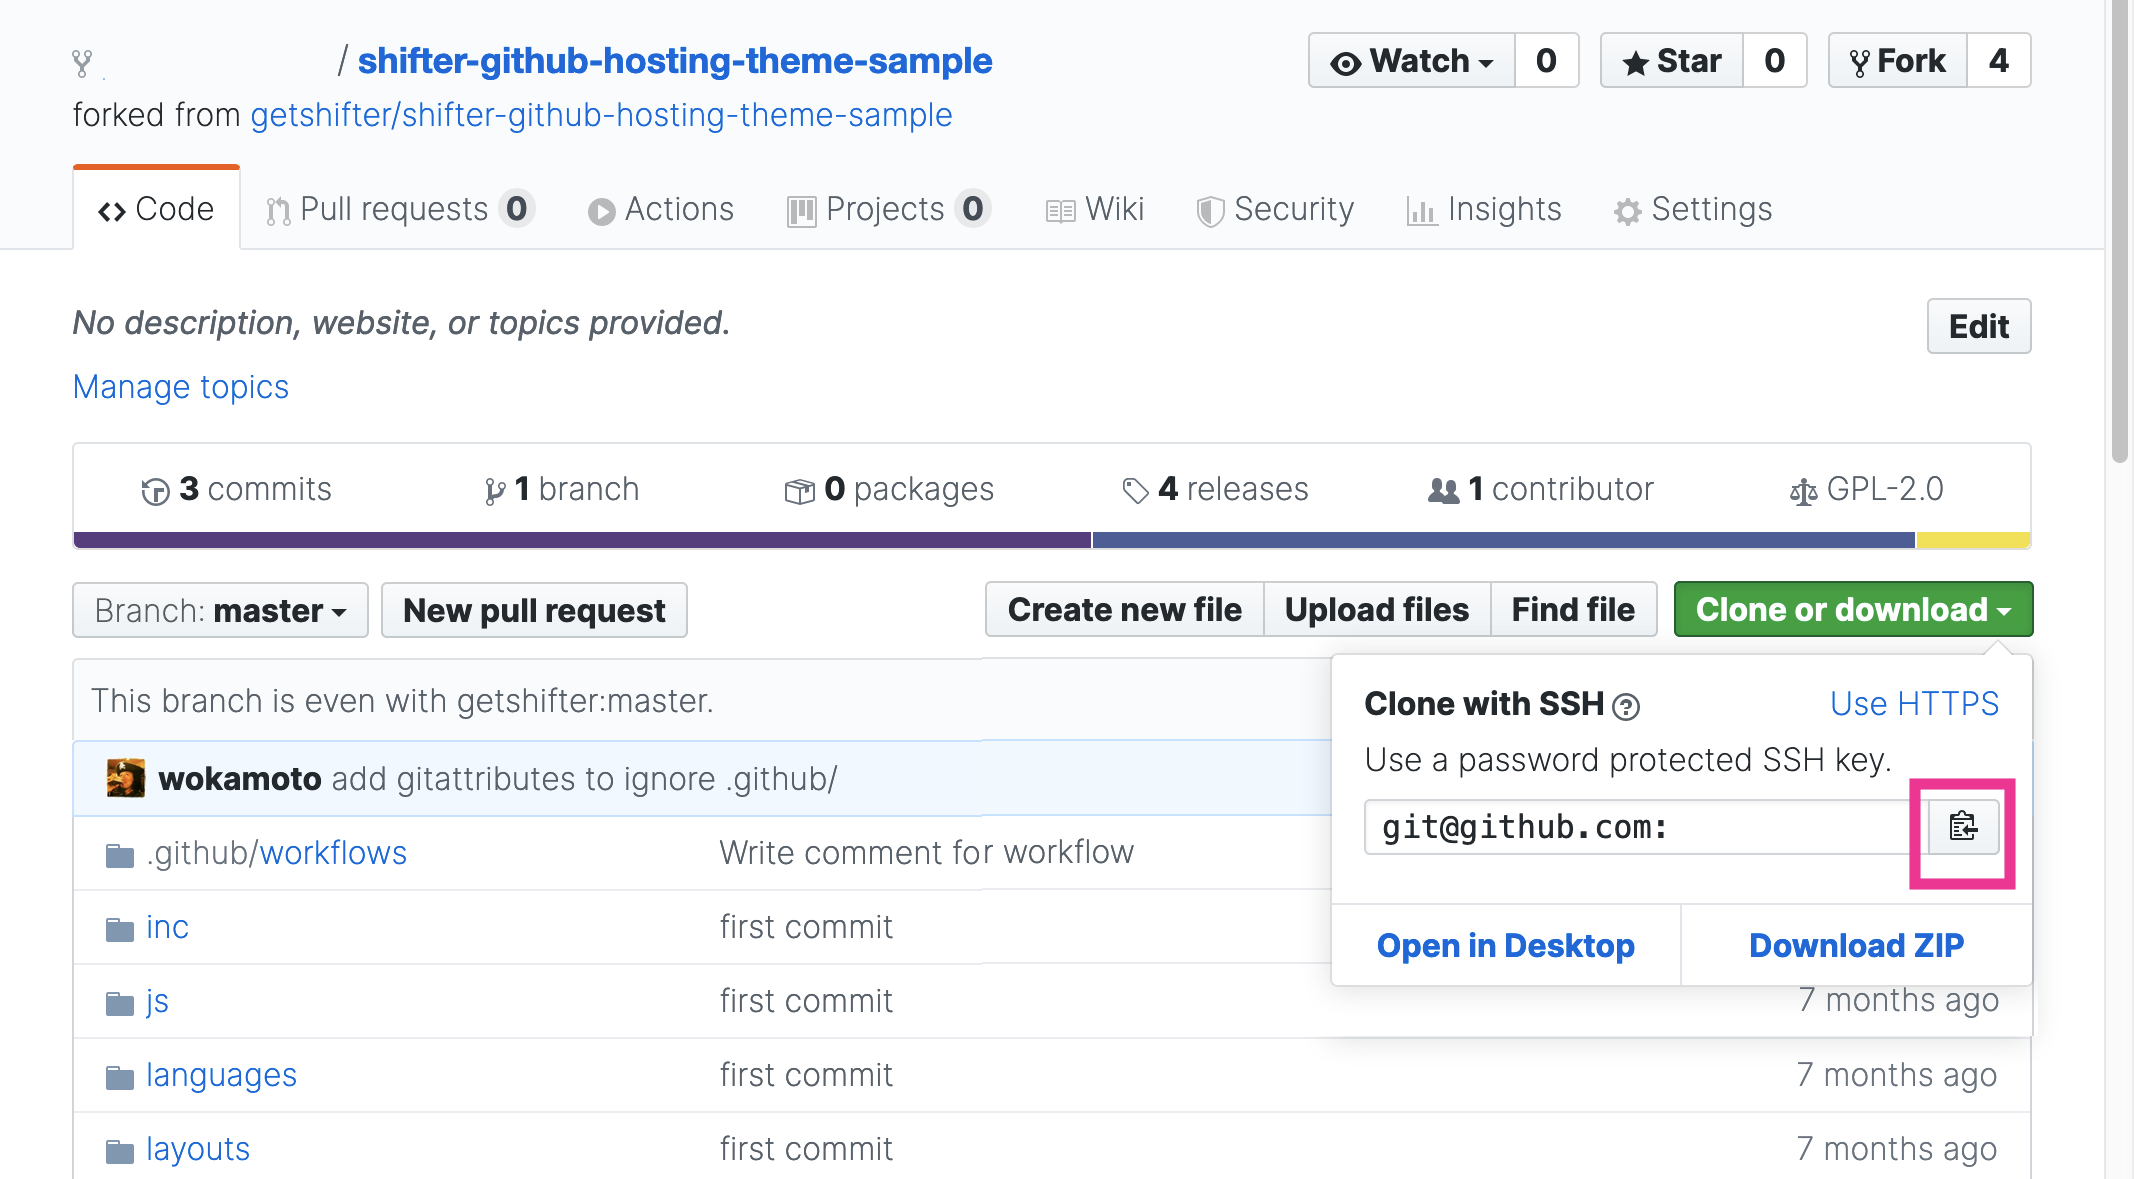This screenshot has width=2134, height=1179.
Task: Click the page vertical scrollbar
Action: click(x=2119, y=230)
